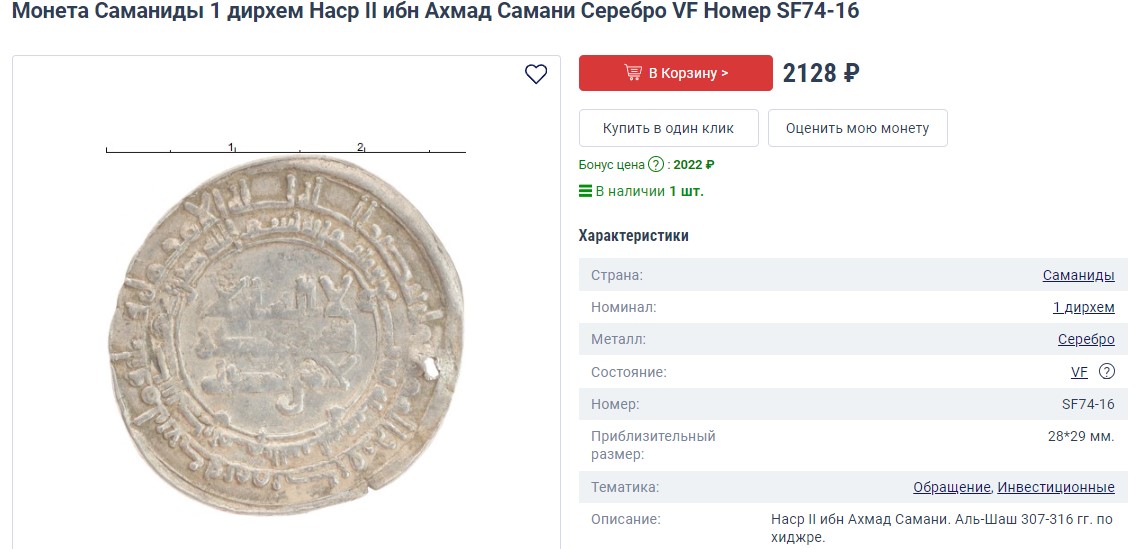
Task: Open the "Серебро" metal link
Action: [x=1086, y=339]
